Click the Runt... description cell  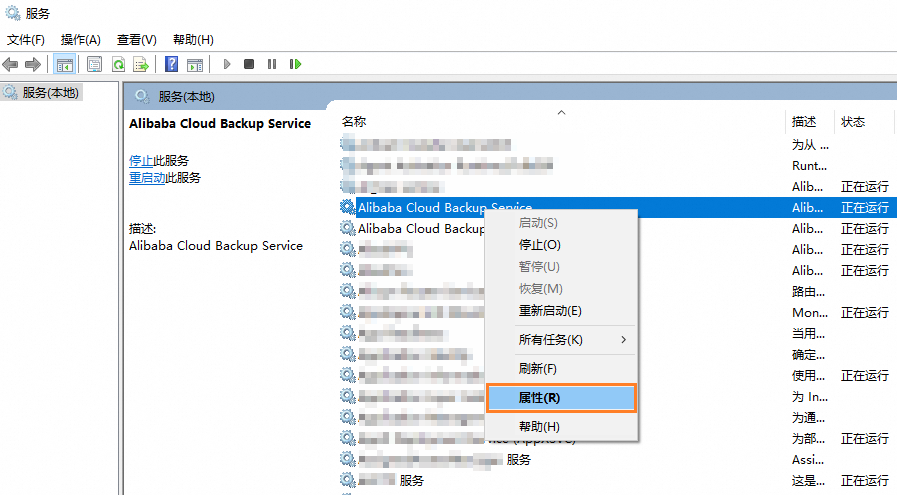coord(809,165)
